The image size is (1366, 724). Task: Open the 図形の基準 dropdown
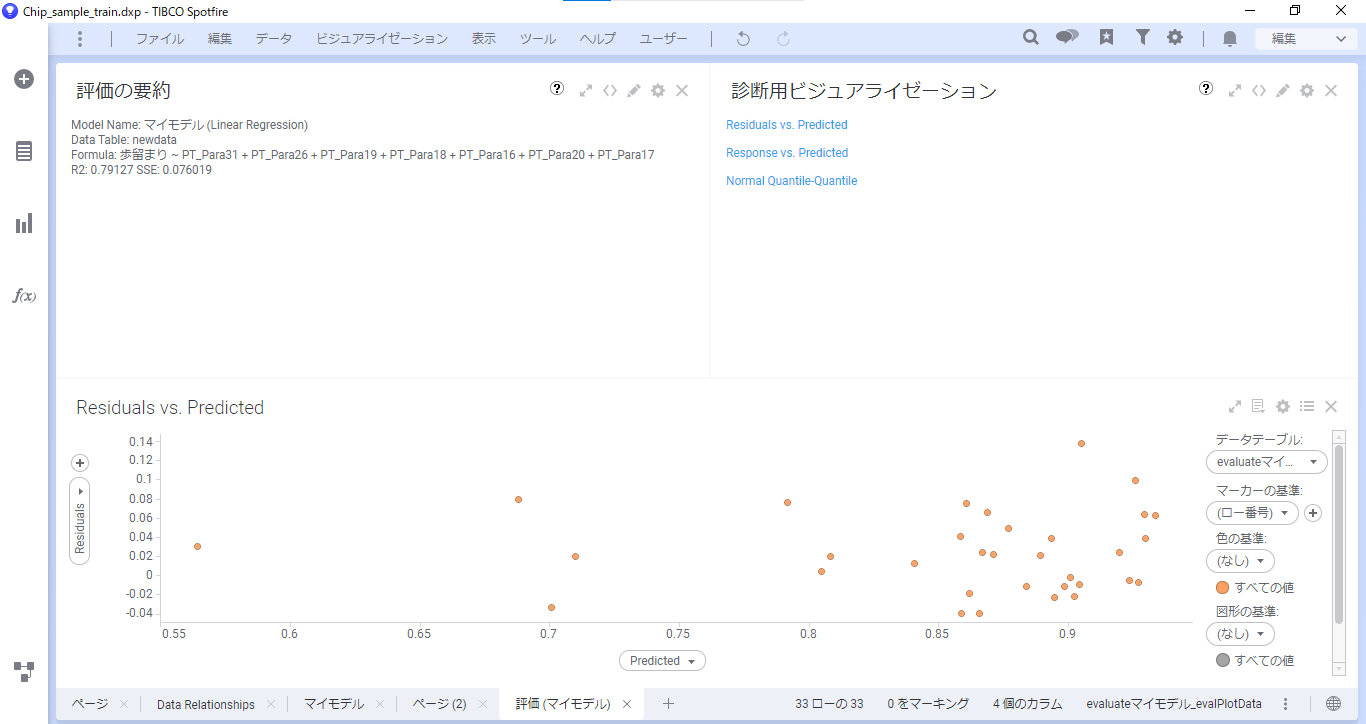click(x=1240, y=634)
